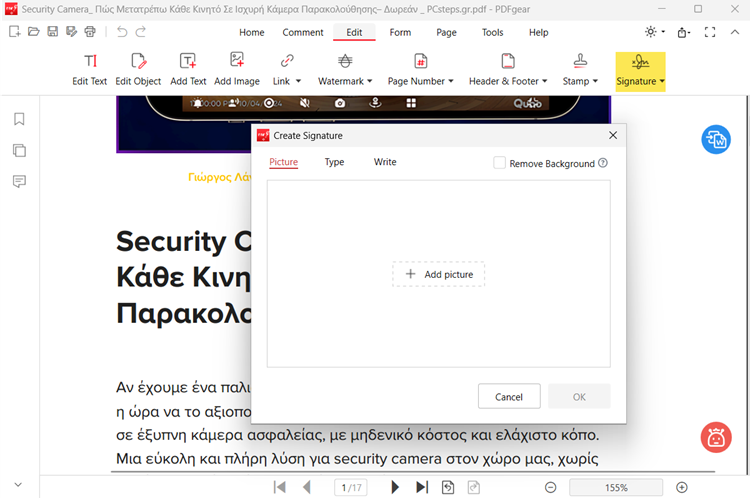
Task: Open the page thumbnails sidebar panel
Action: pos(19,150)
